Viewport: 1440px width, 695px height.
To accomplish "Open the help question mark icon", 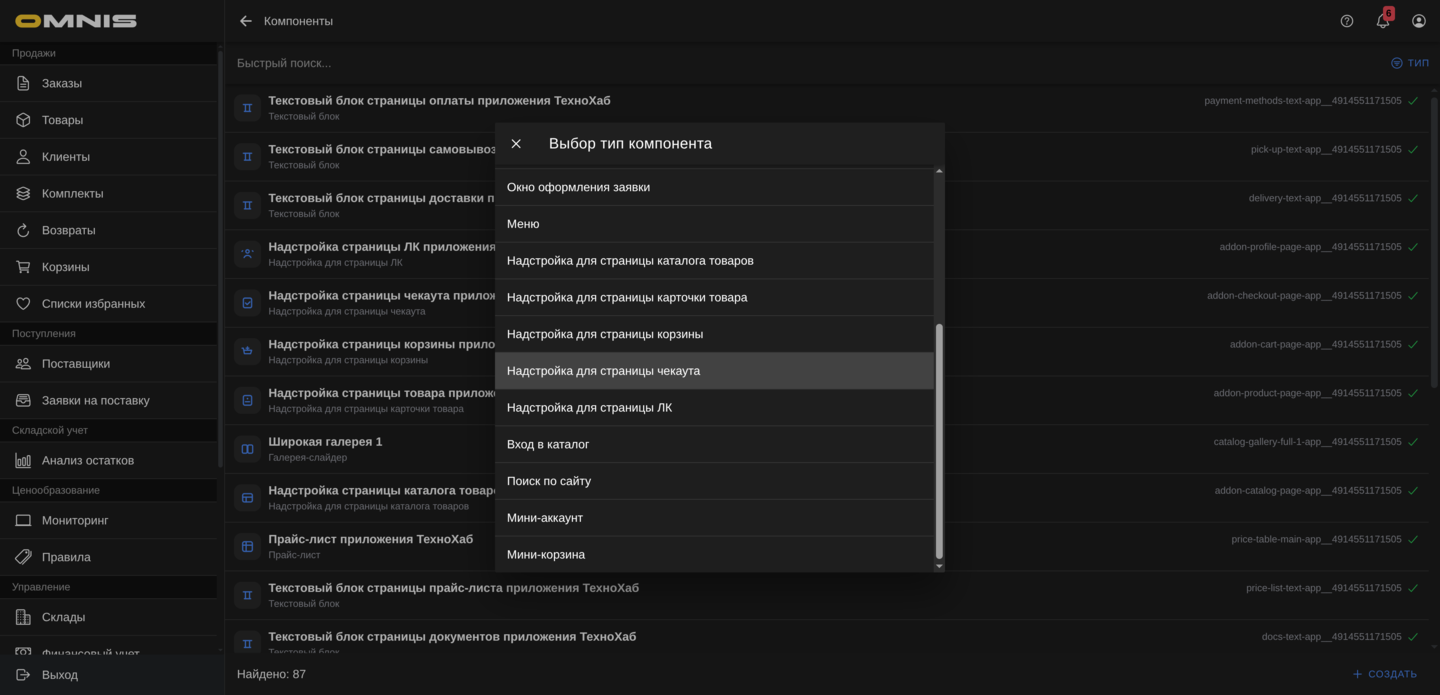I will (1347, 21).
